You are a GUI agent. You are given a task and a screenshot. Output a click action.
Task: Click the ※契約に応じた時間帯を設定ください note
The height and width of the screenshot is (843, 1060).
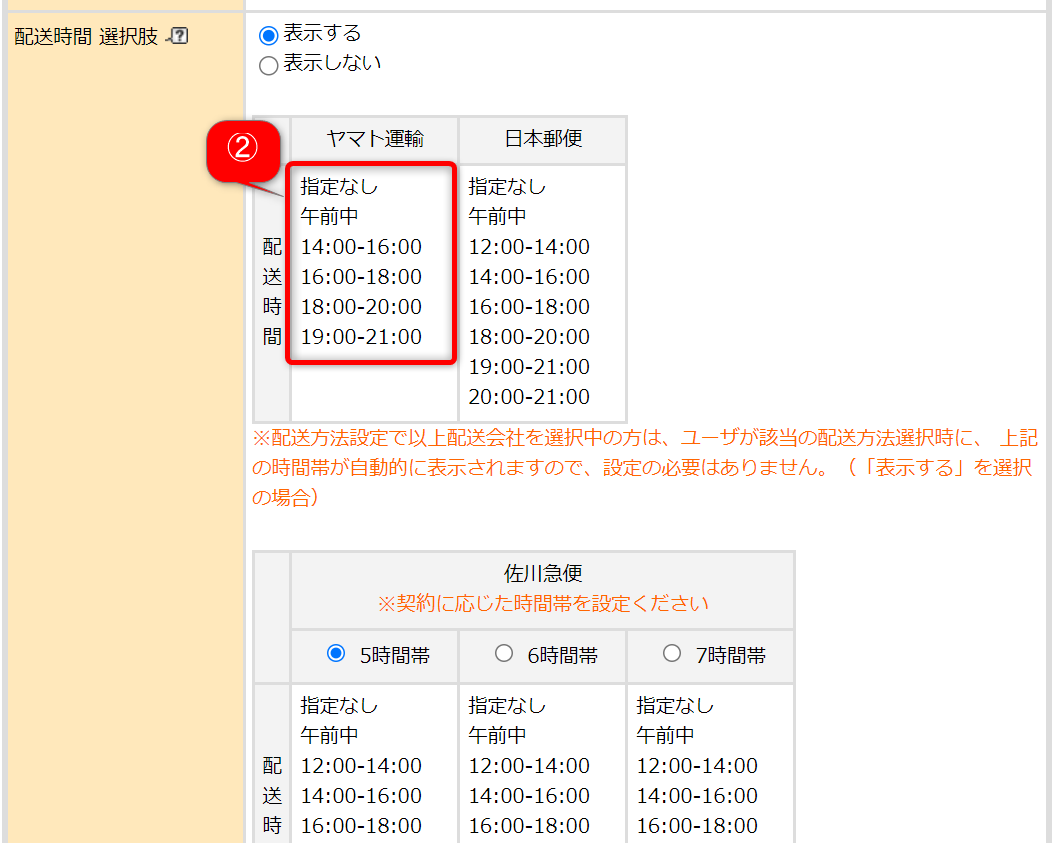(x=542, y=604)
